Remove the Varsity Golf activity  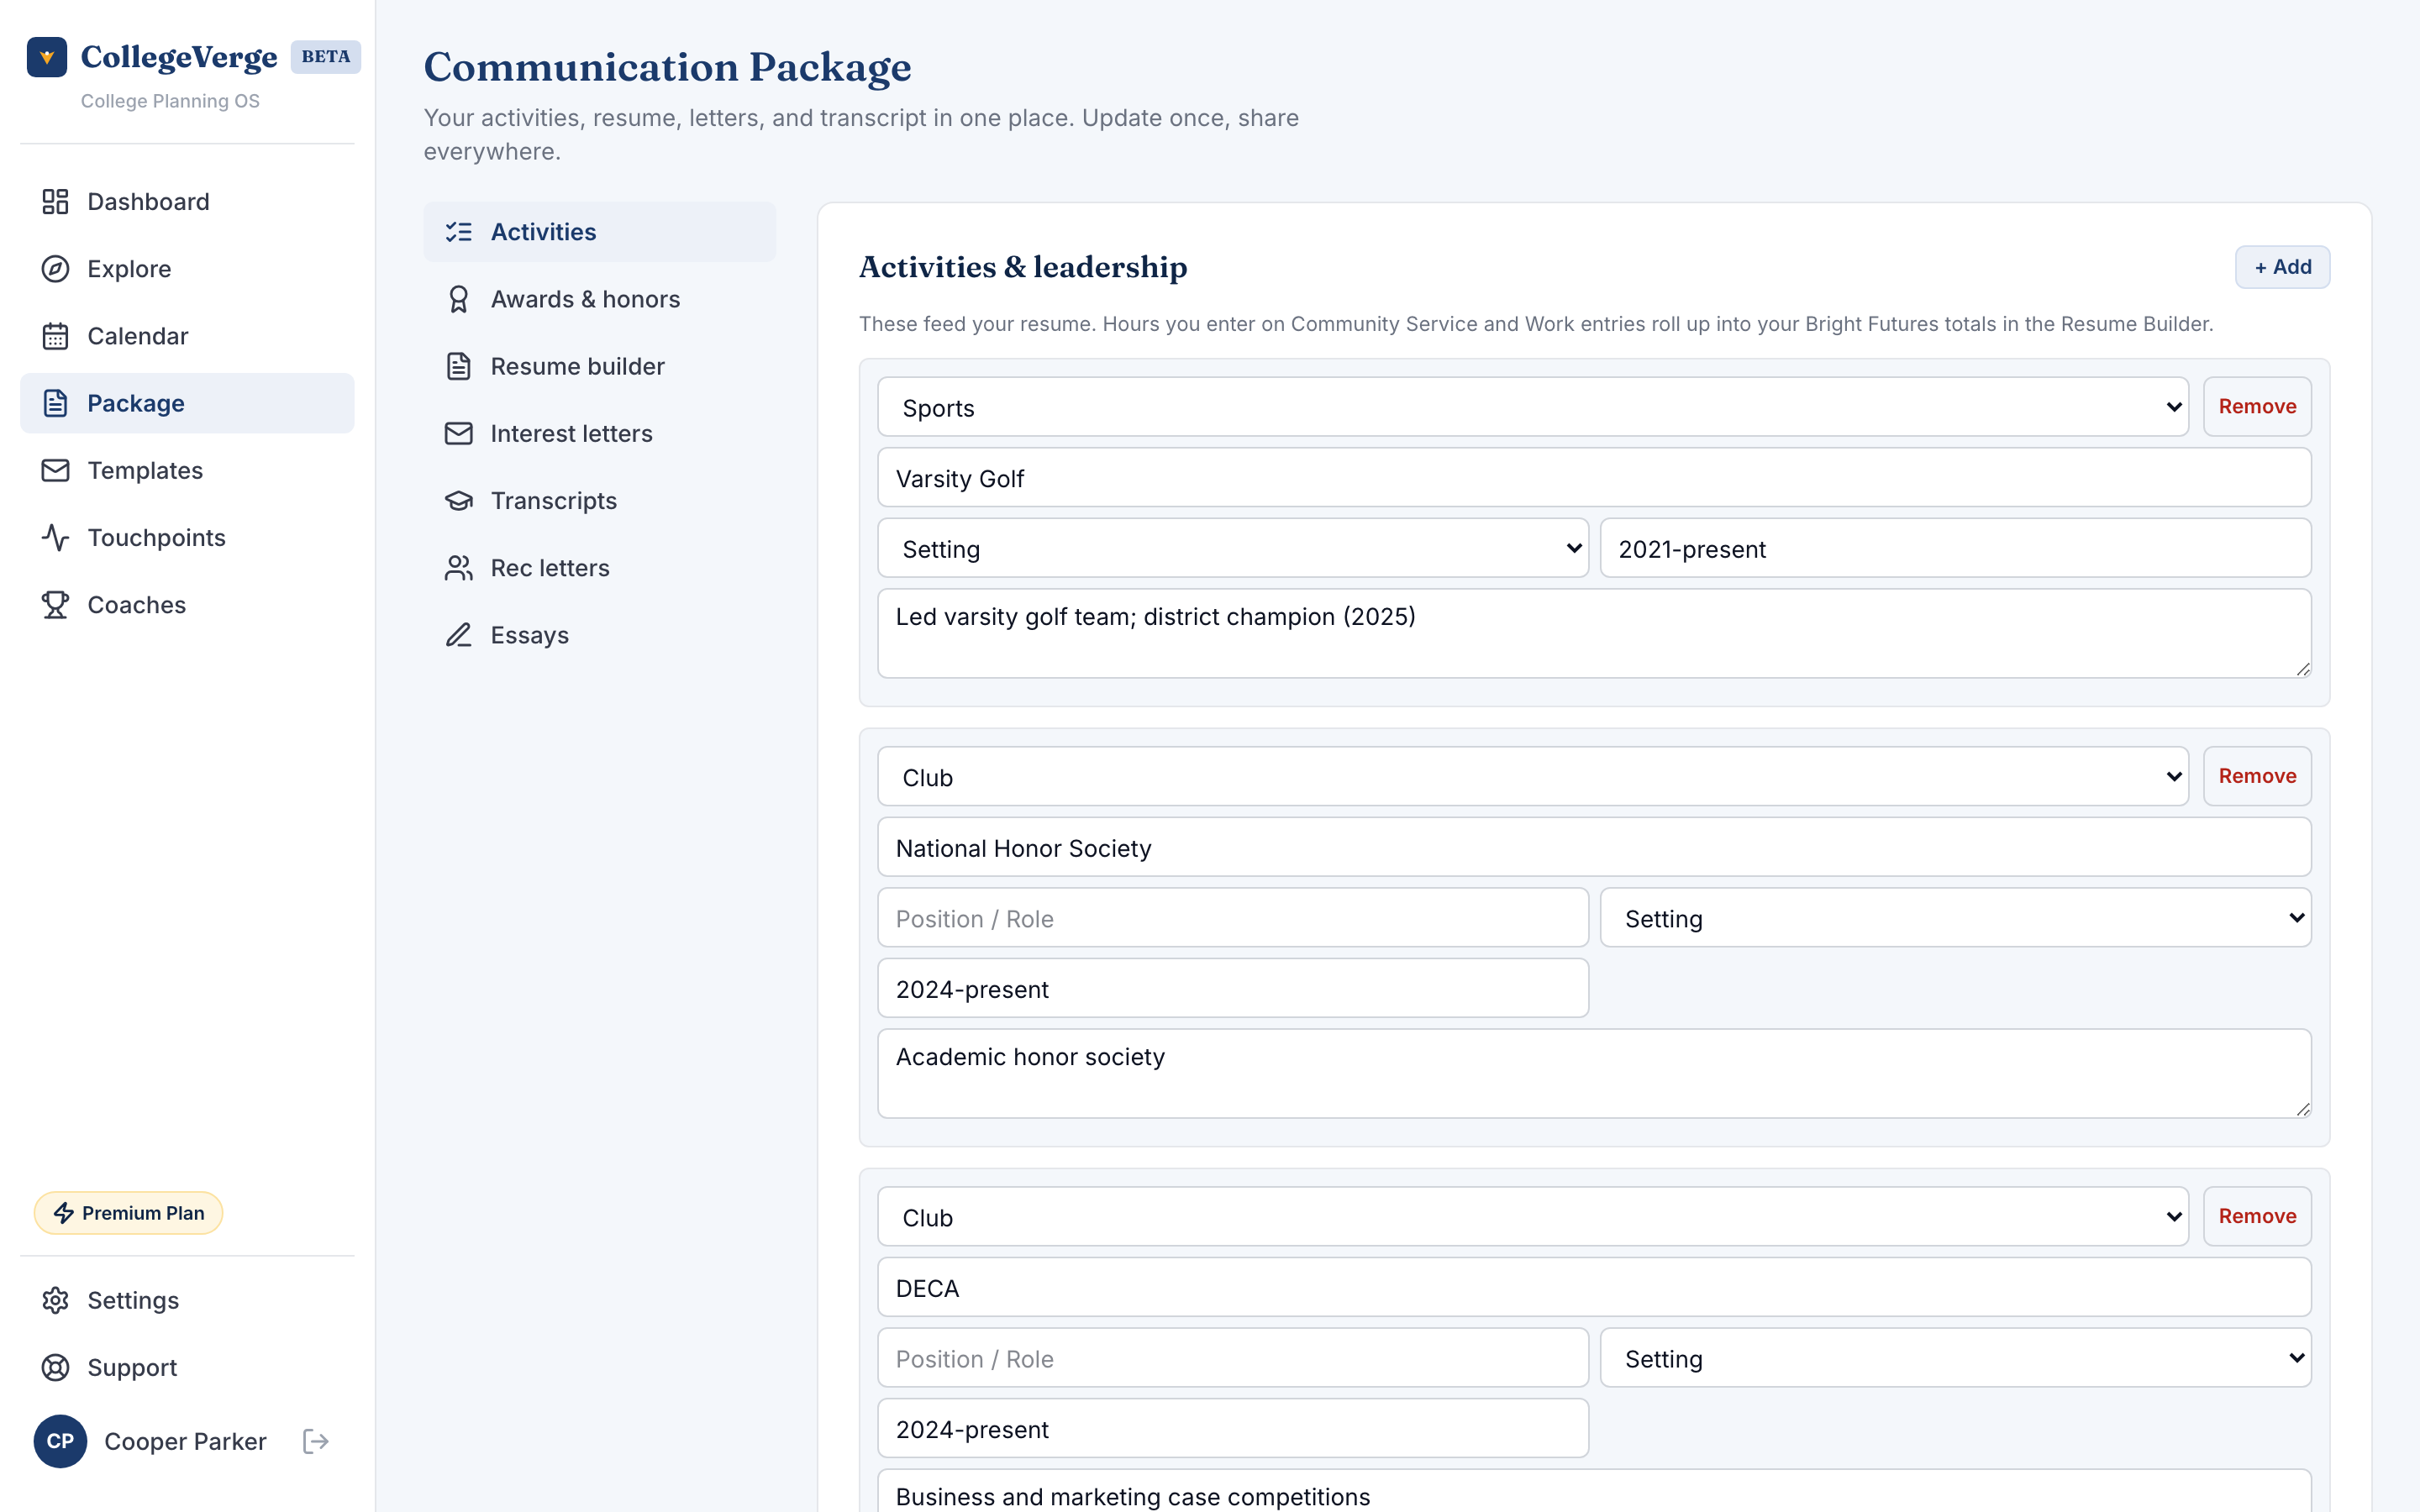click(2257, 407)
